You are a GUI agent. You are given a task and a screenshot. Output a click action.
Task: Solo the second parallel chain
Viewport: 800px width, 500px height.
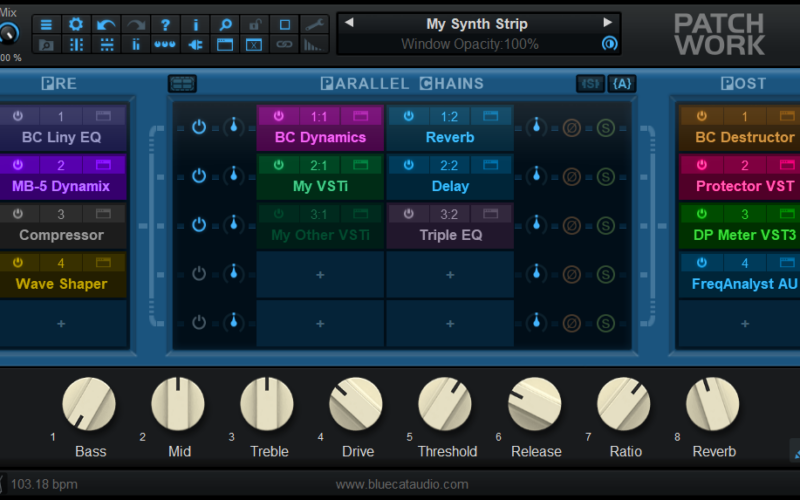pos(606,176)
